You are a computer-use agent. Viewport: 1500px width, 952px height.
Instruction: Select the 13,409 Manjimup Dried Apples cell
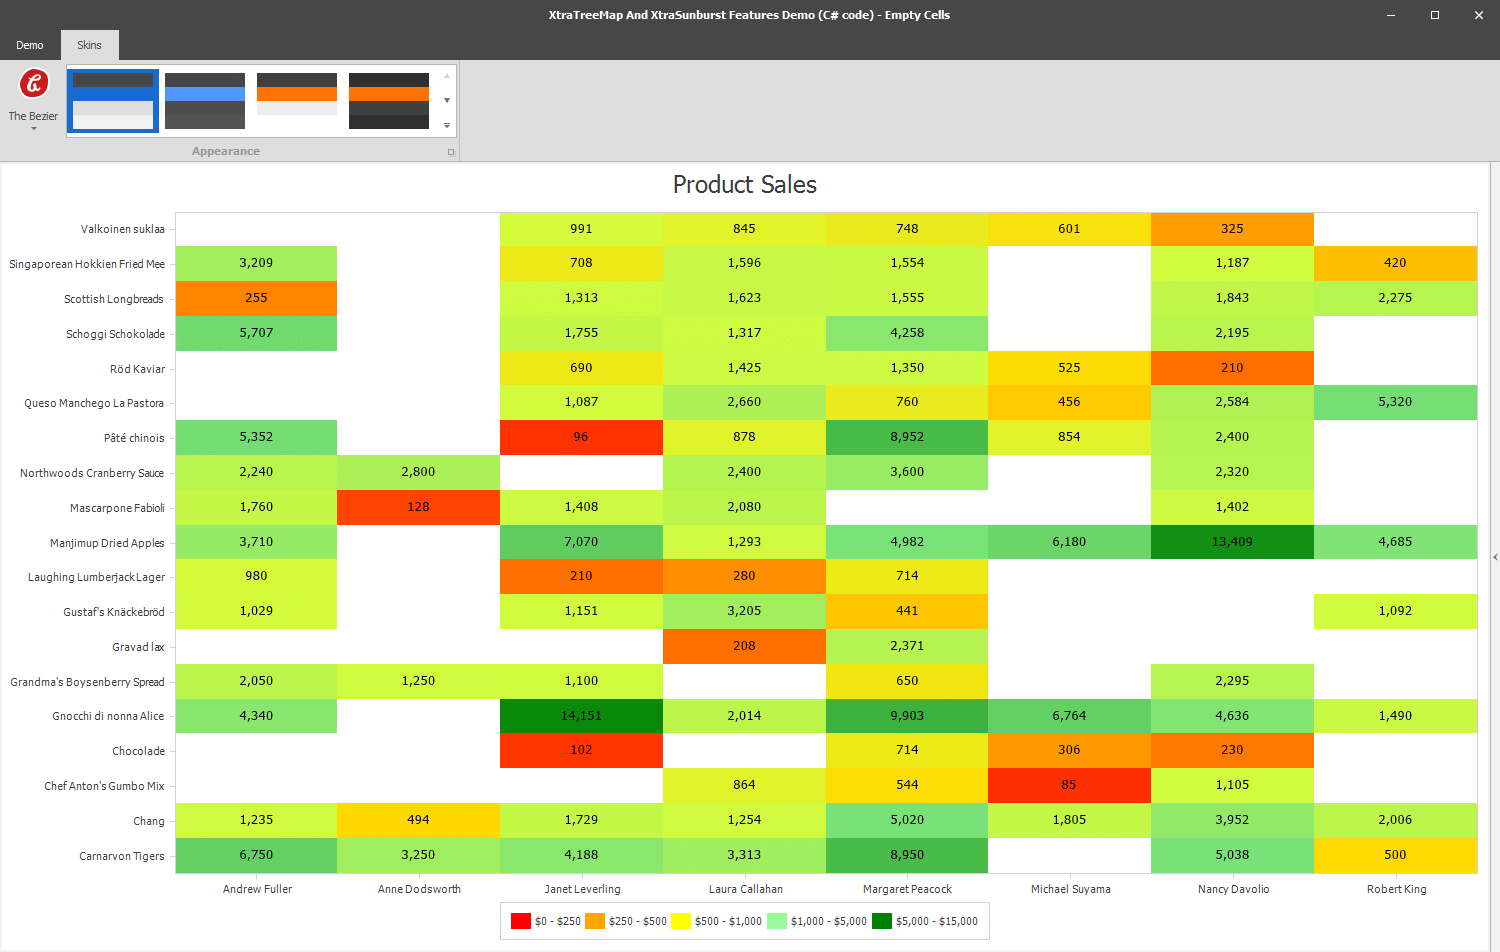pyautogui.click(x=1232, y=542)
